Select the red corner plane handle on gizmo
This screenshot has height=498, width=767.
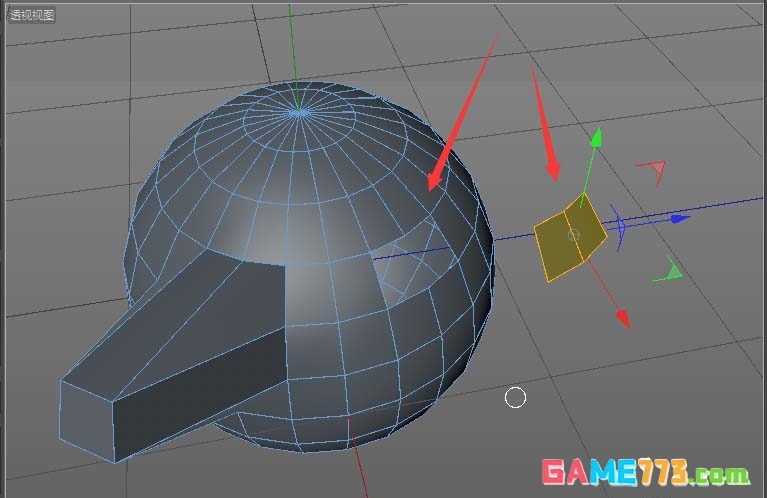click(x=653, y=172)
